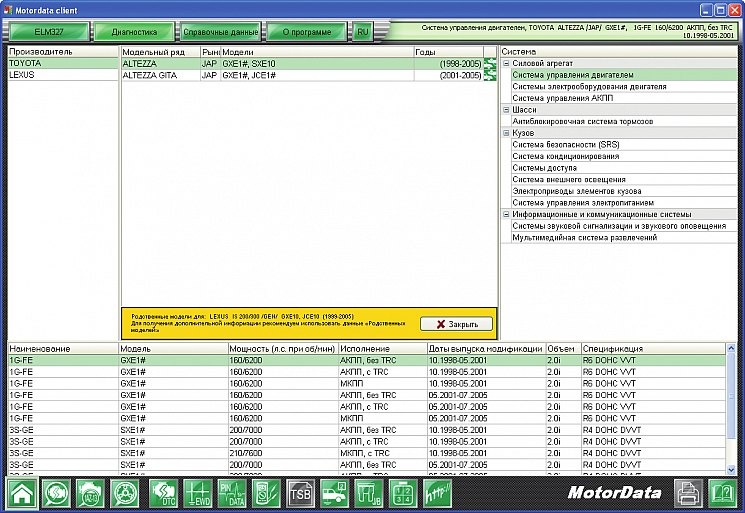This screenshot has width=745, height=513.
Task: Select Мультимедийная система развлечений
Action: (x=624, y=238)
